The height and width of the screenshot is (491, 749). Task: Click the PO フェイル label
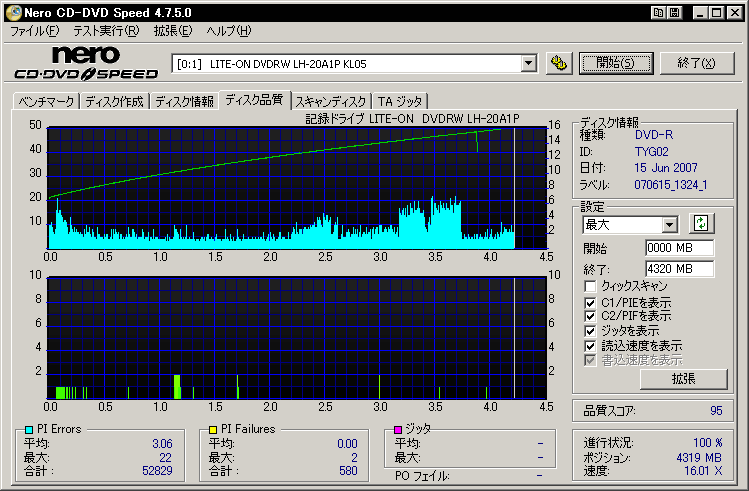(422, 476)
